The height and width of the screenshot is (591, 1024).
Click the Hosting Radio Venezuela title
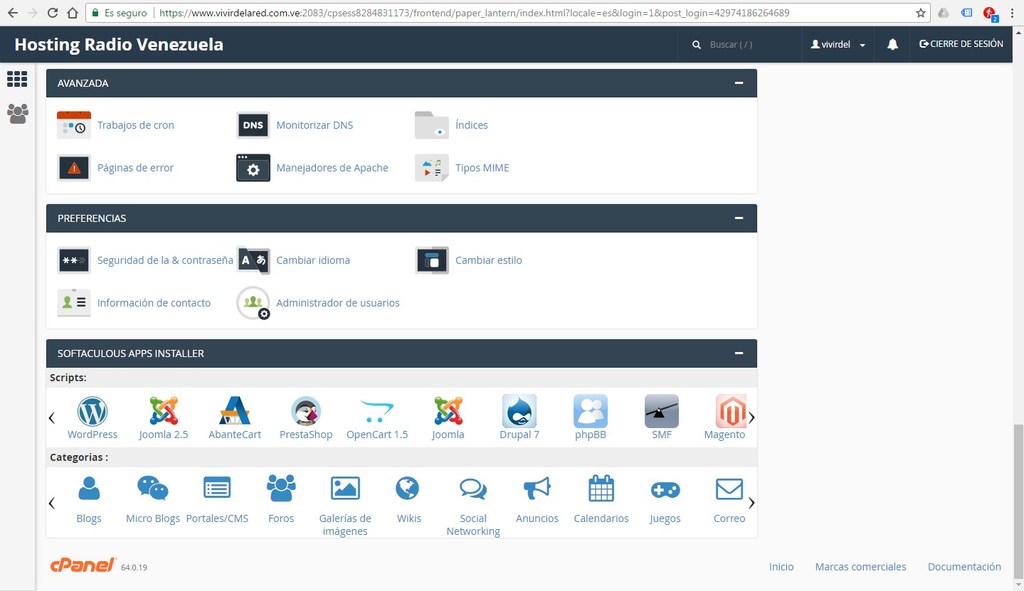click(119, 44)
